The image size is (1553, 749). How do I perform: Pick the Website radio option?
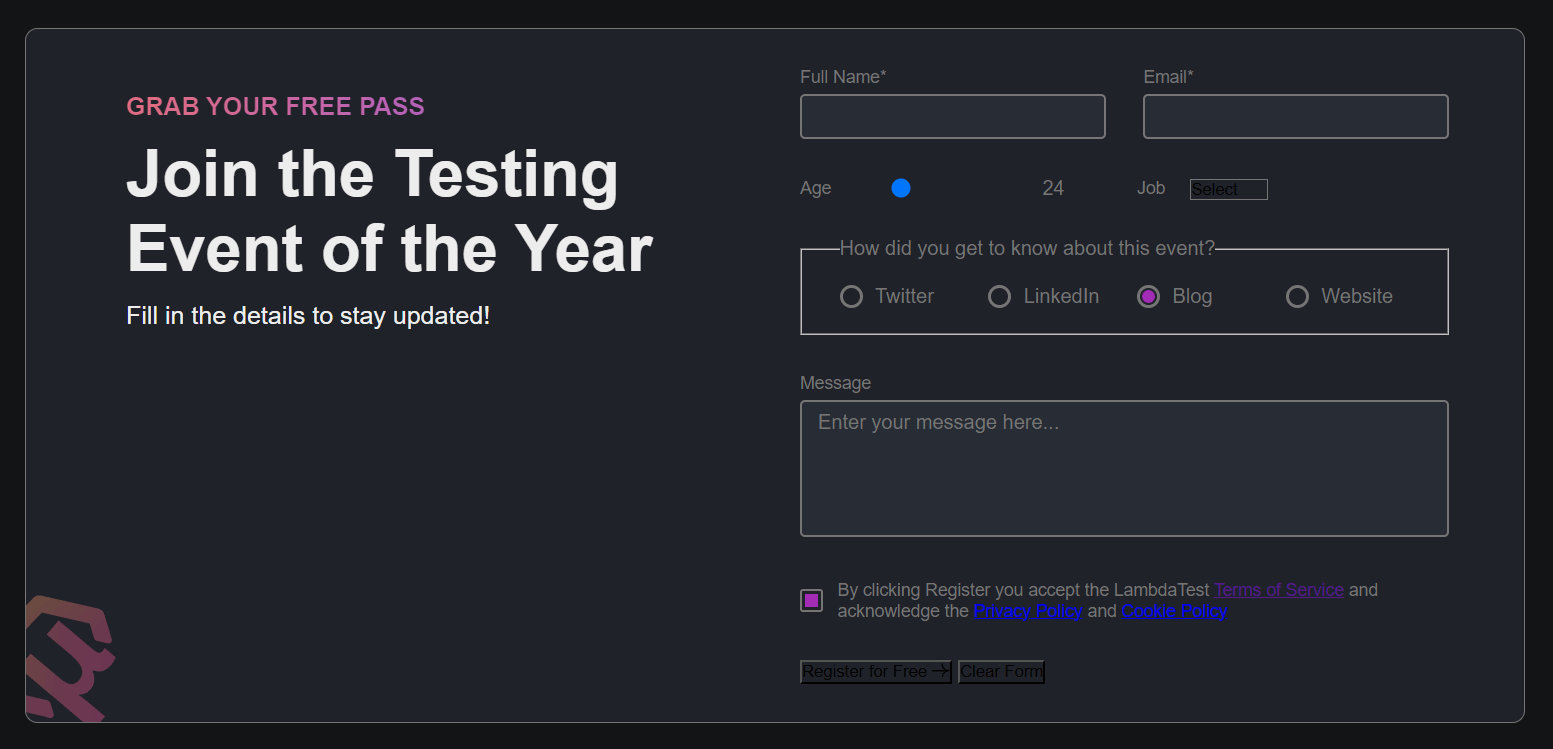tap(1297, 297)
